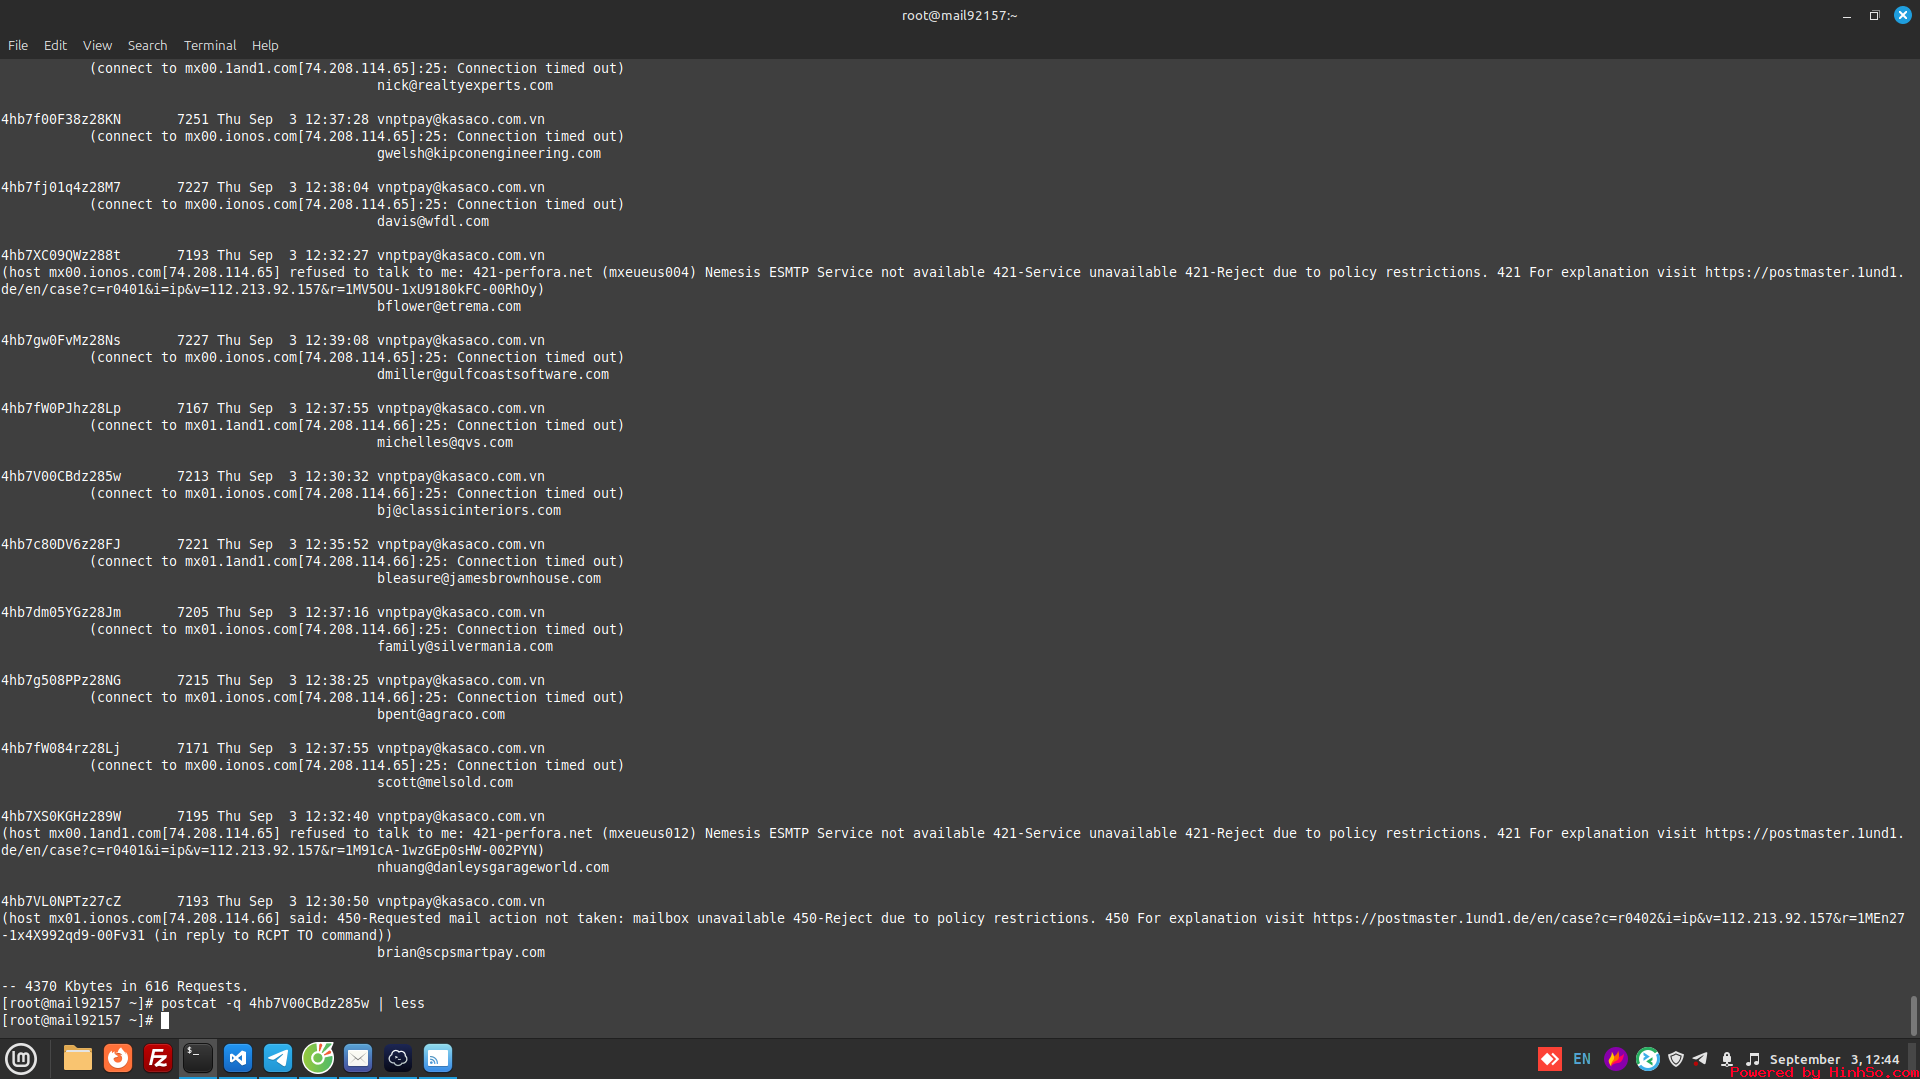This screenshot has height=1079, width=1920.
Task: Click recipient davis@wfdl.com
Action: tap(433, 221)
